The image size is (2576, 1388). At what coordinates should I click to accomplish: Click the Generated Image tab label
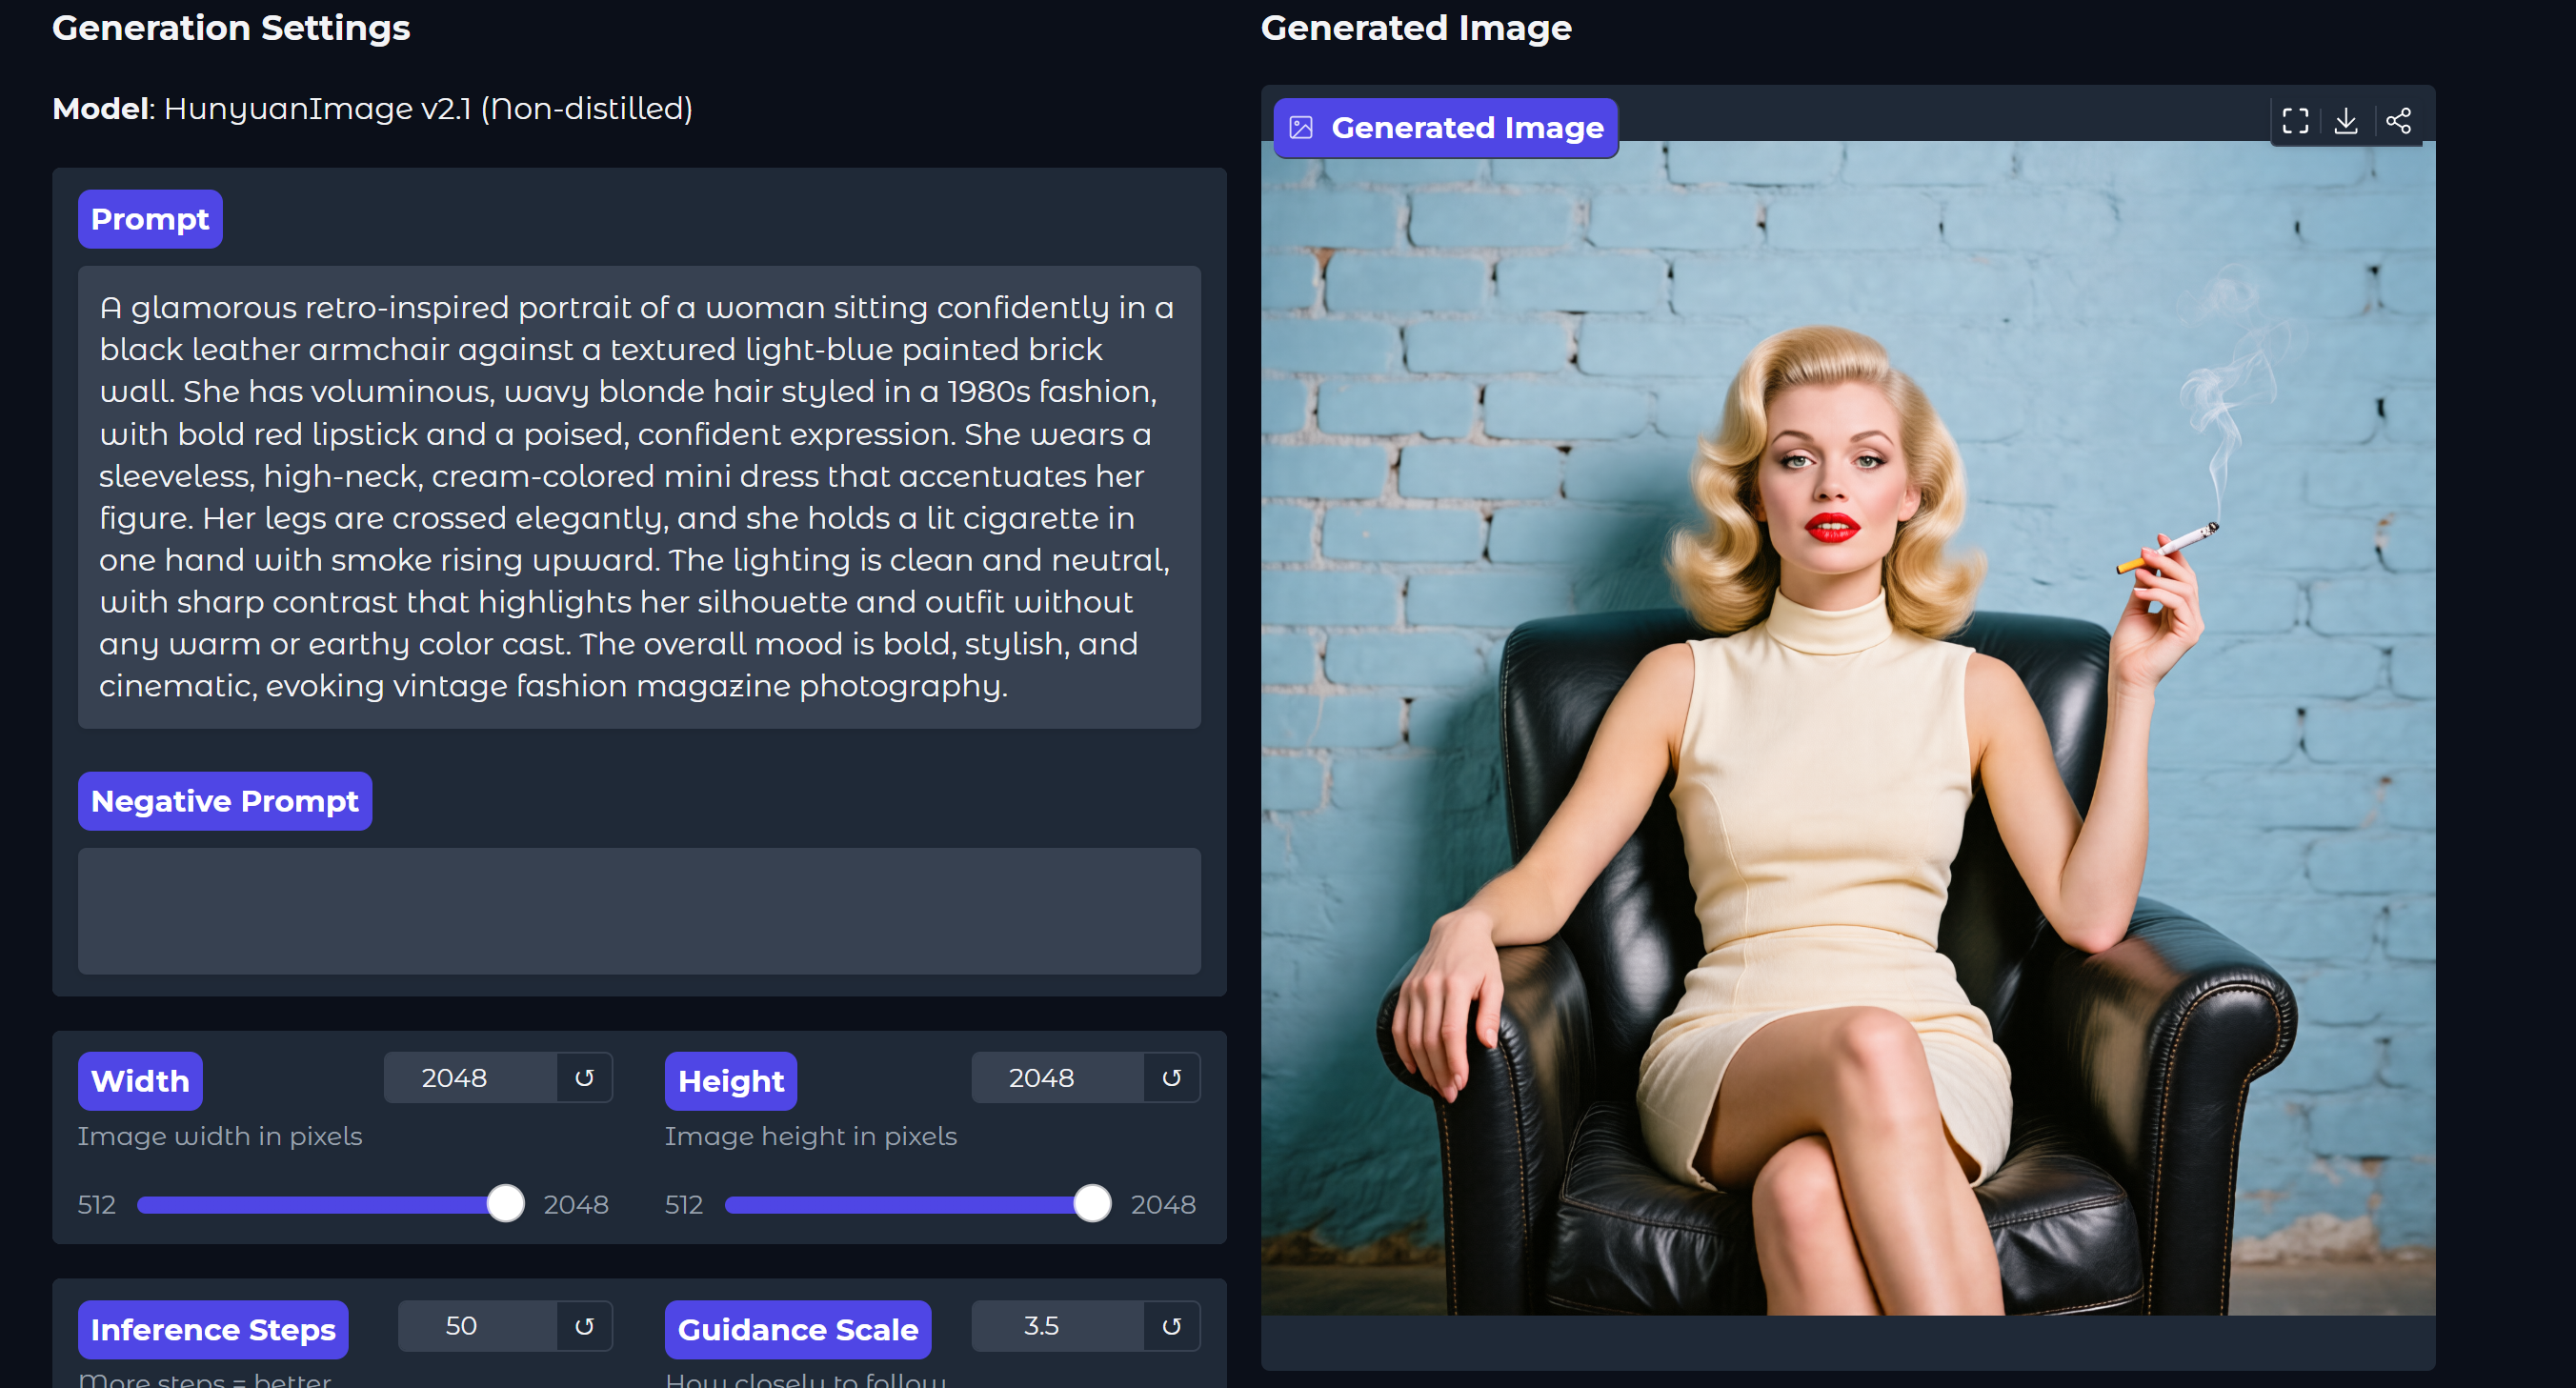coord(1446,128)
